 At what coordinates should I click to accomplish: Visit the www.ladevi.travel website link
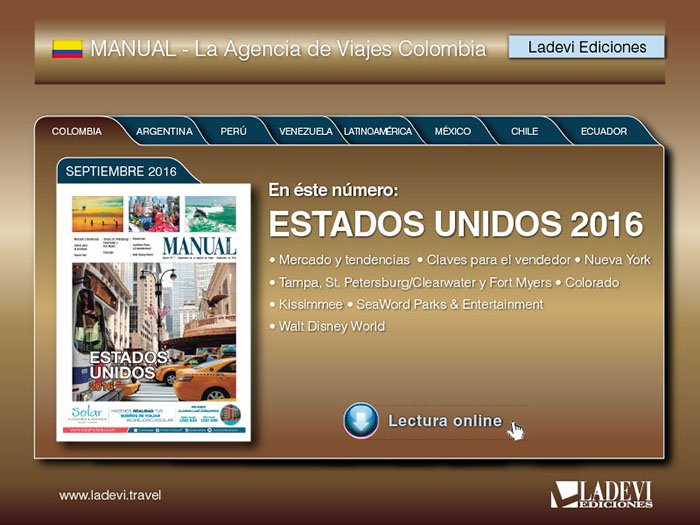click(109, 495)
